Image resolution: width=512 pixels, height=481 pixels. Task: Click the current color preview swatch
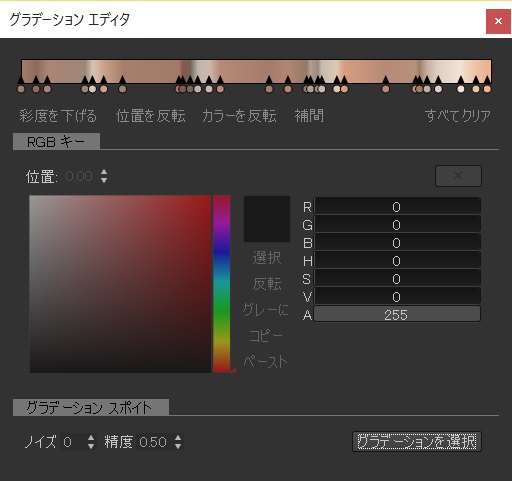pyautogui.click(x=267, y=219)
